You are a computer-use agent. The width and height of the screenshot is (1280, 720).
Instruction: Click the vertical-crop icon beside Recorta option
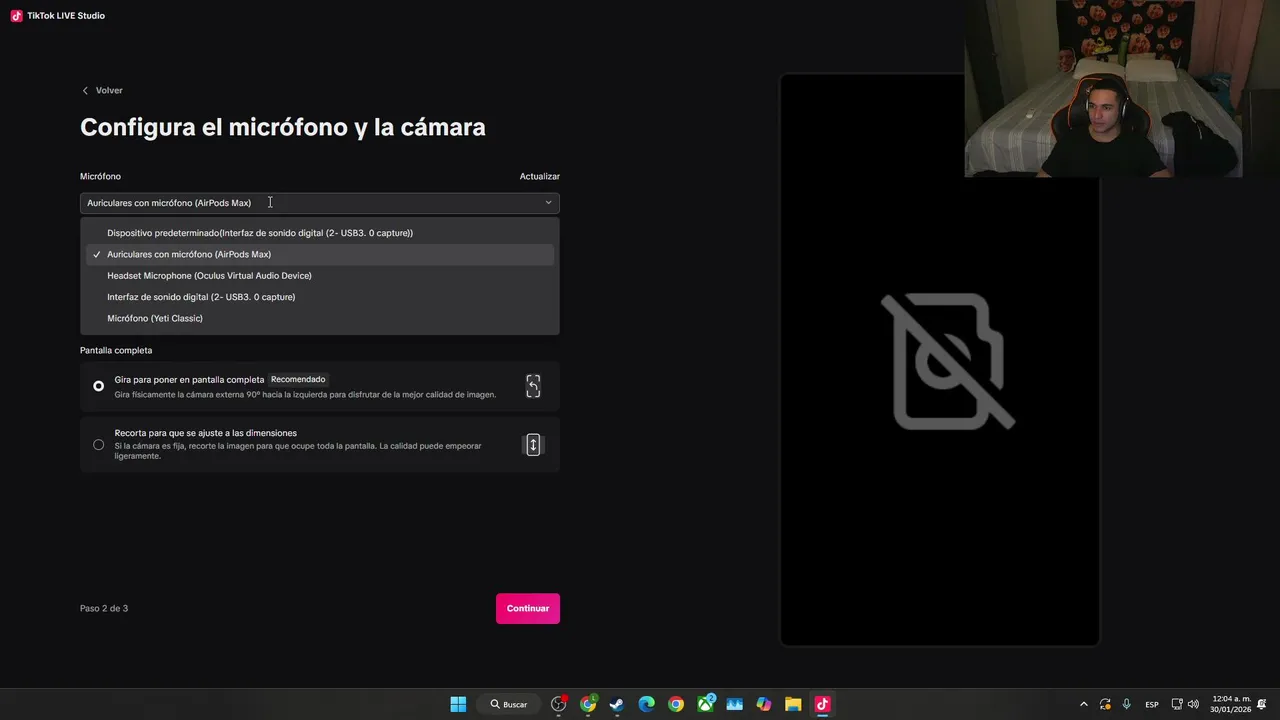click(533, 445)
